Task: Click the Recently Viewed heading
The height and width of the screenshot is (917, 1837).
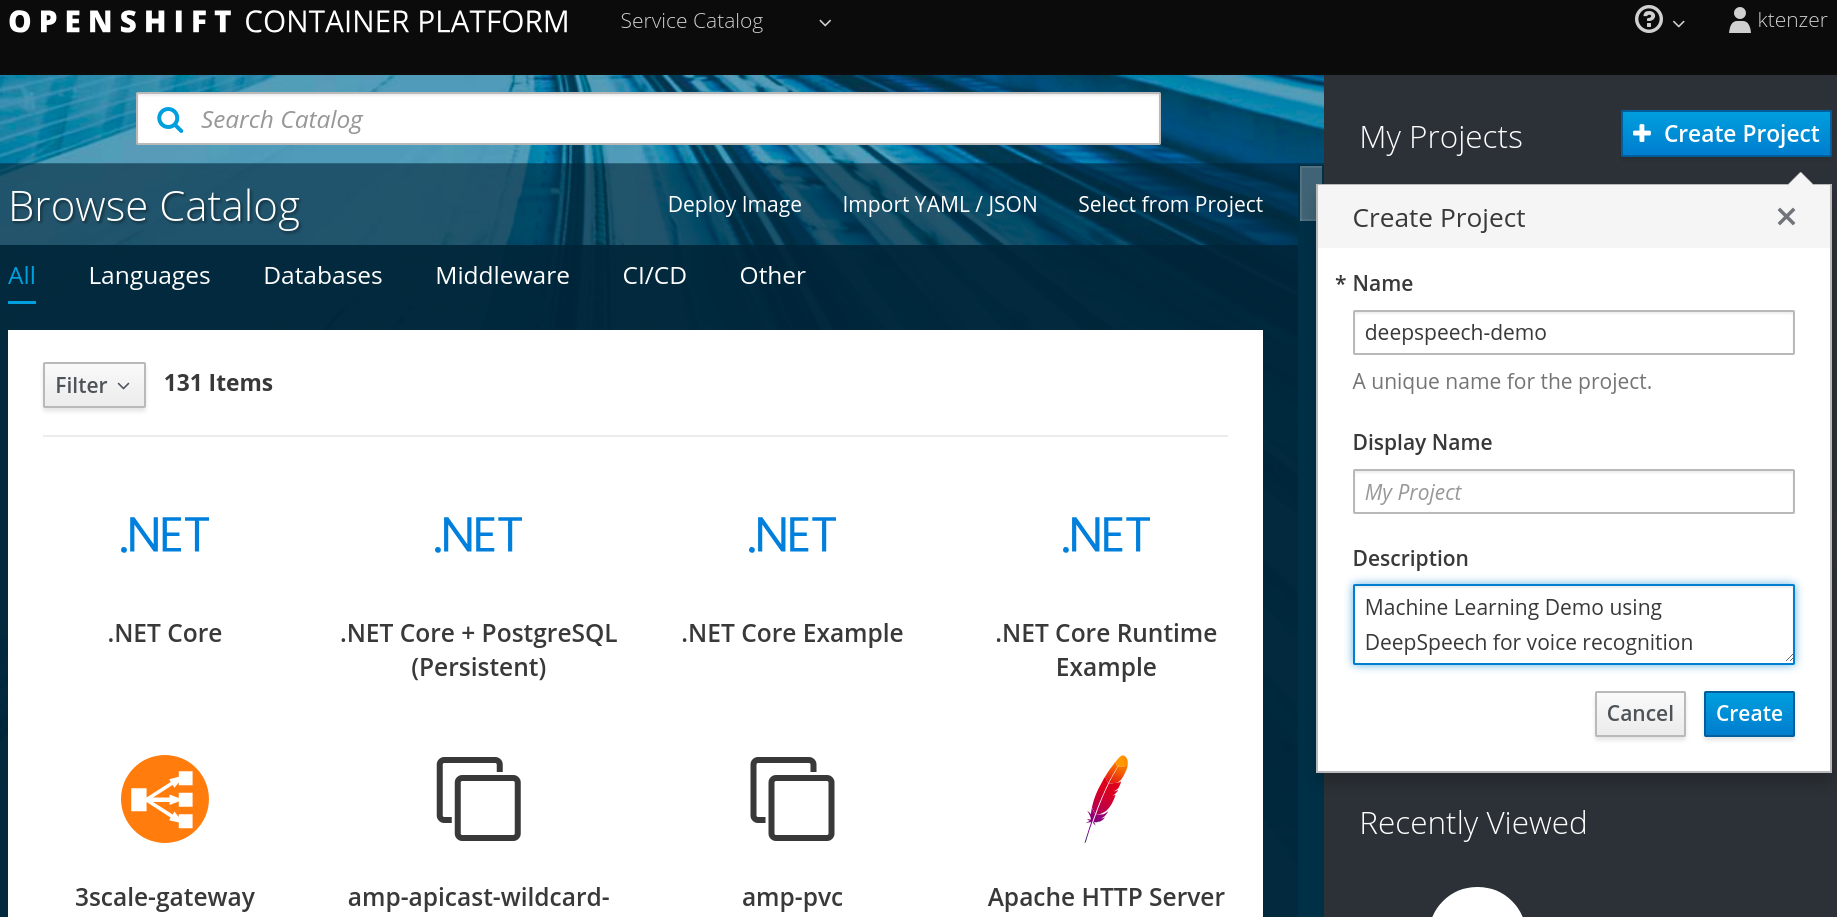Action: click(x=1473, y=823)
